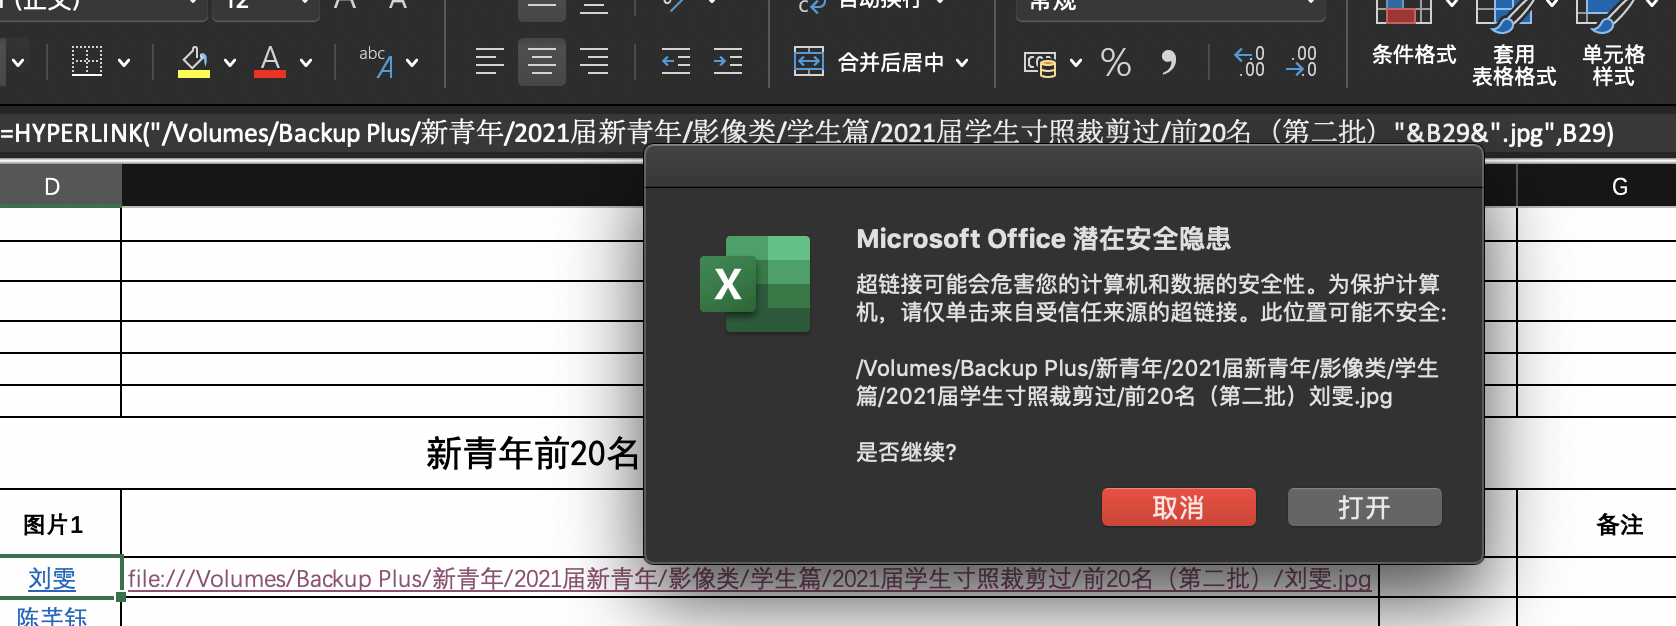Viewport: 1676px width, 626px height.
Task: Click the comma style icon
Action: (1168, 62)
